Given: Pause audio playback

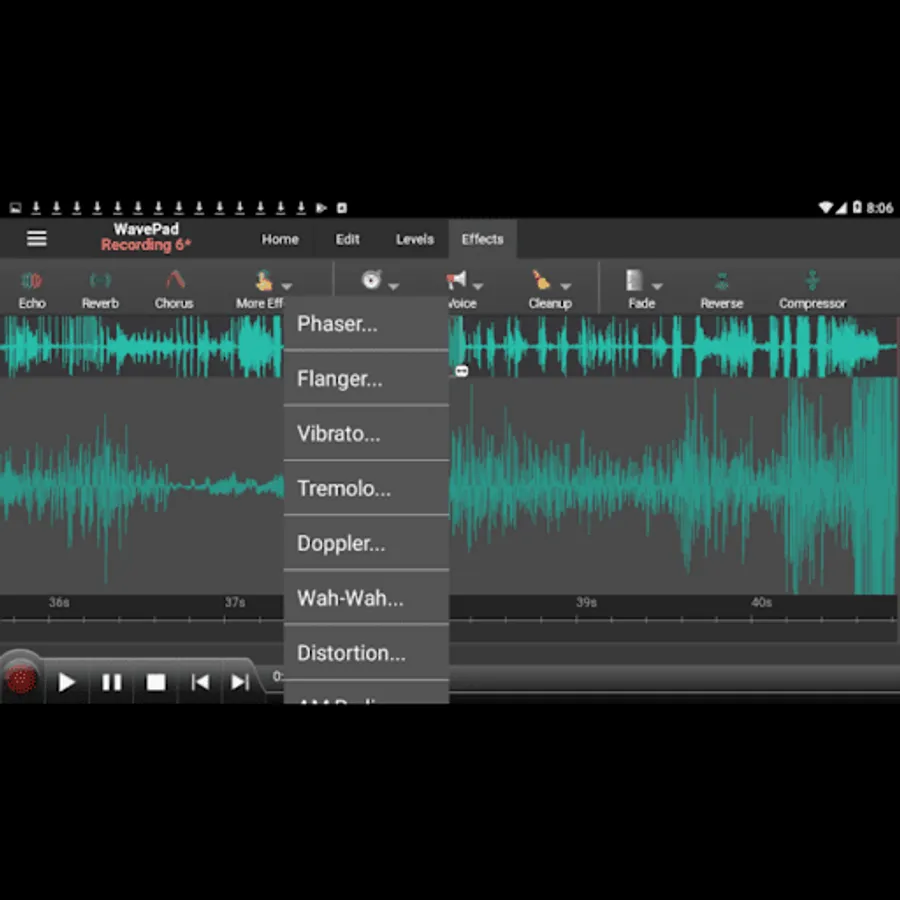Looking at the screenshot, I should click(x=112, y=681).
